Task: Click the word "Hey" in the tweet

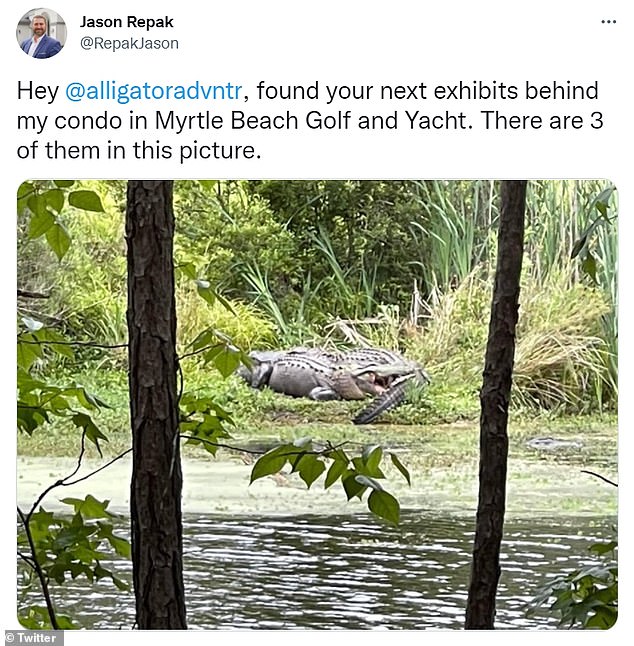Action: 38,91
